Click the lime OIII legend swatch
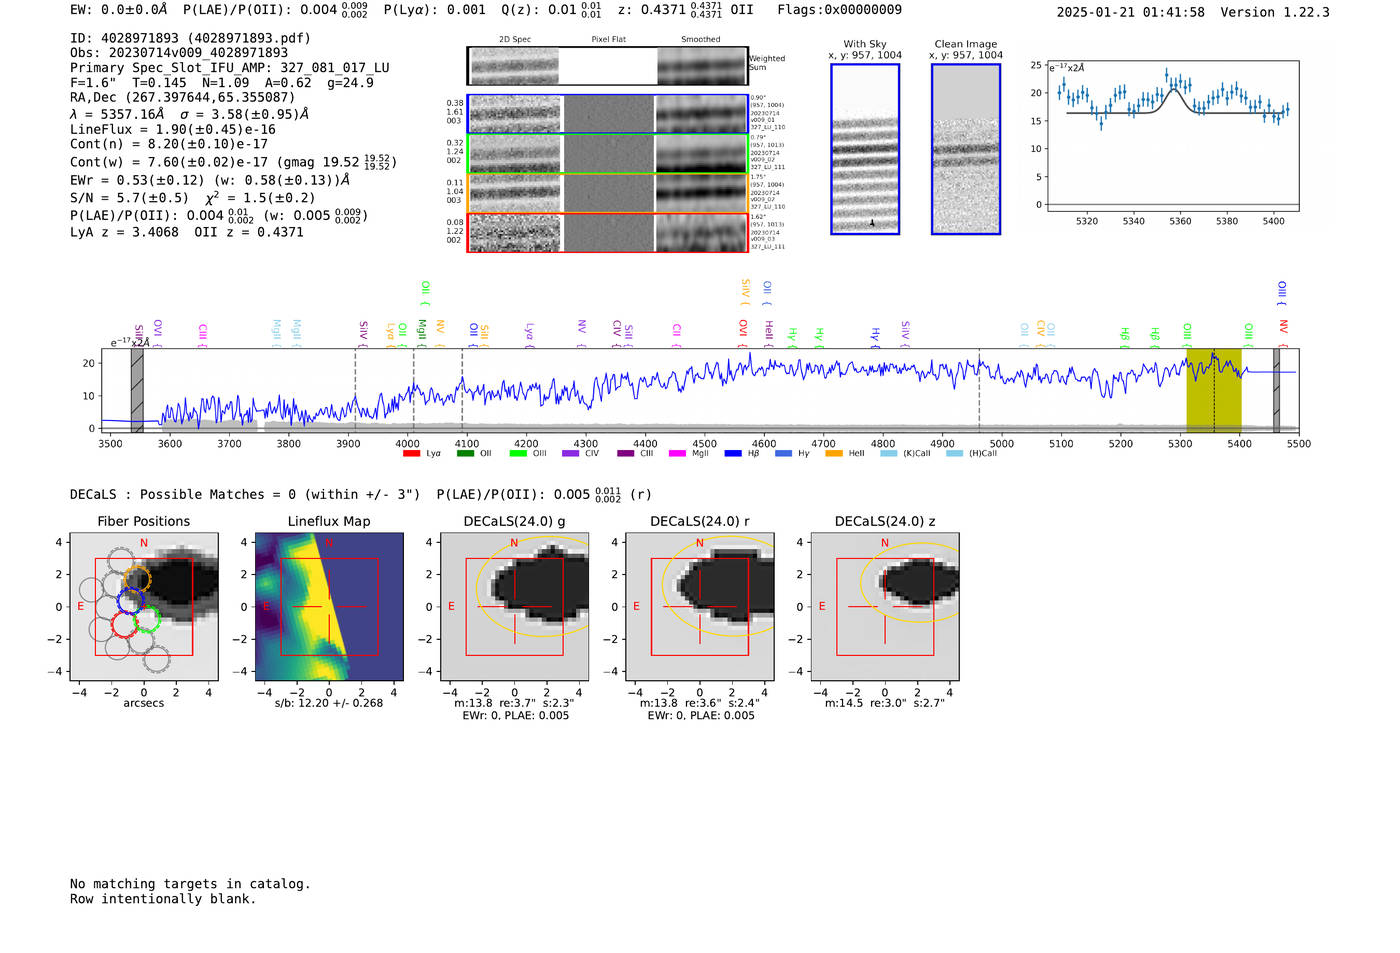Image resolution: width=1400 pixels, height=953 pixels. pos(518,454)
